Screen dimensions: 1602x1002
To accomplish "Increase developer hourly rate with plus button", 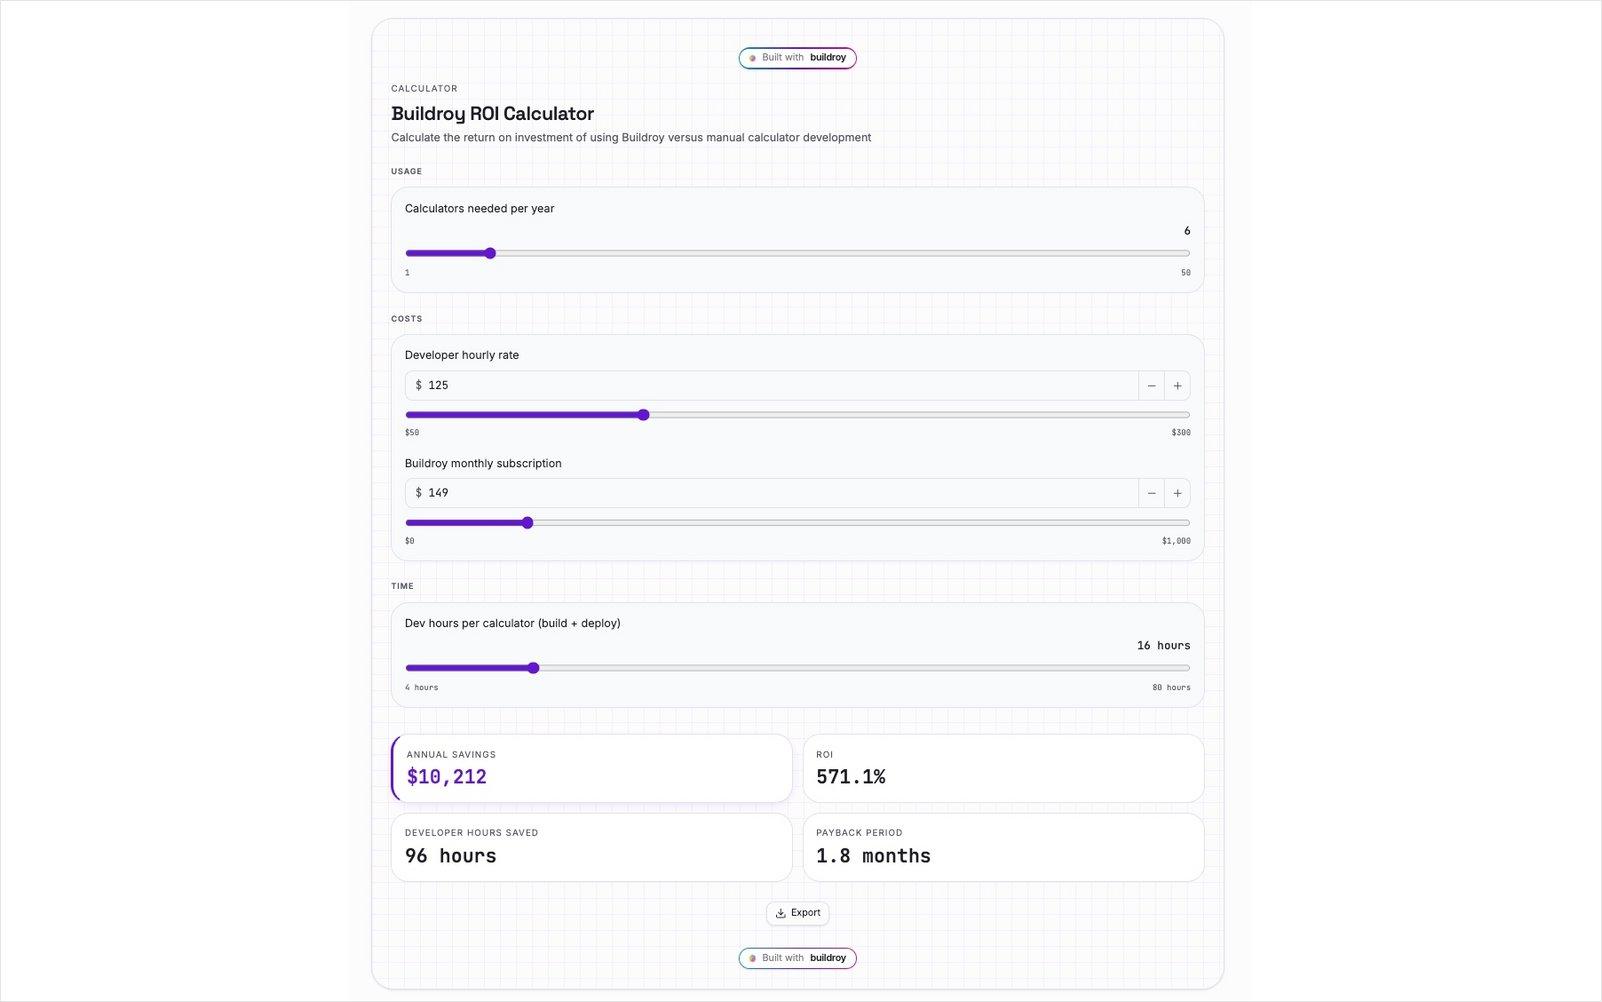I will click(x=1177, y=386).
